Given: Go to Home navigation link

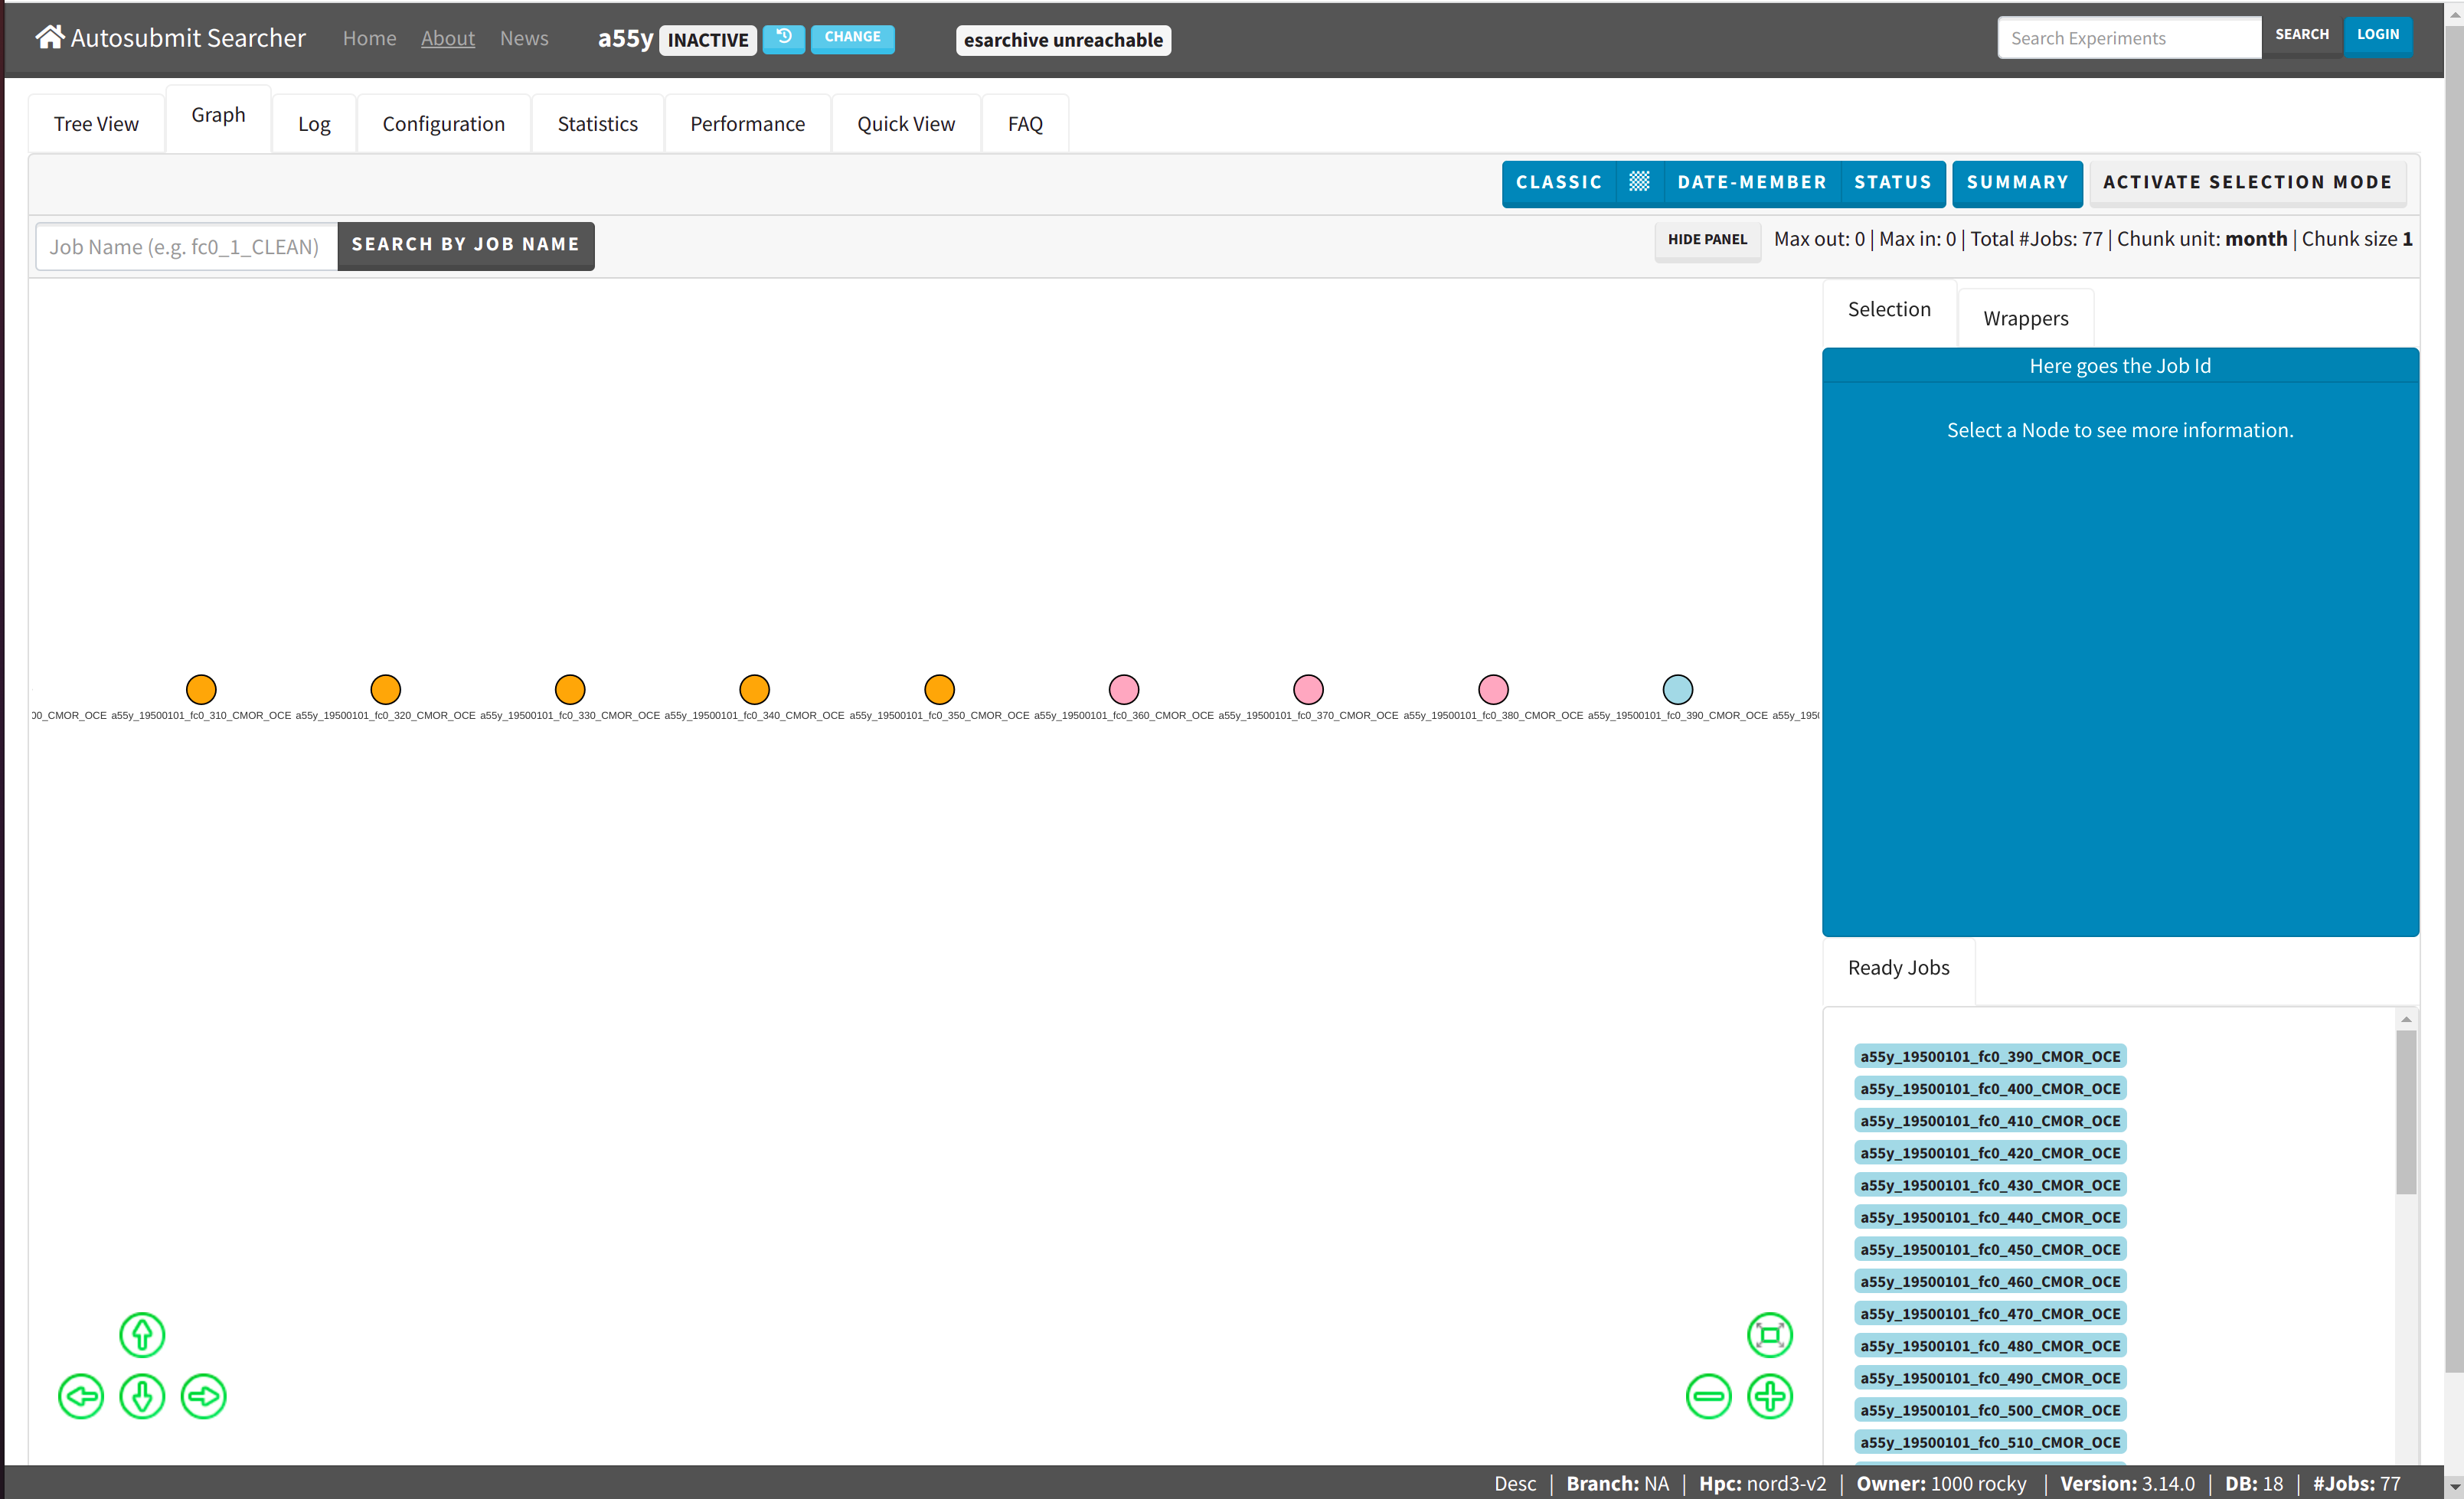Looking at the screenshot, I should (369, 38).
